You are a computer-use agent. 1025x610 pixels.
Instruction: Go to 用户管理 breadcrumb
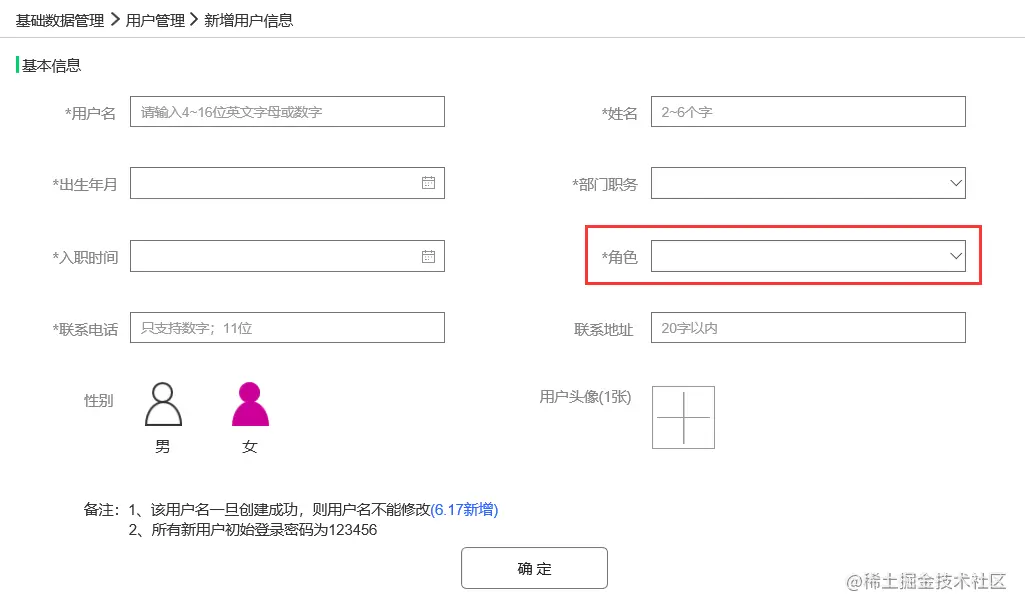click(x=155, y=21)
